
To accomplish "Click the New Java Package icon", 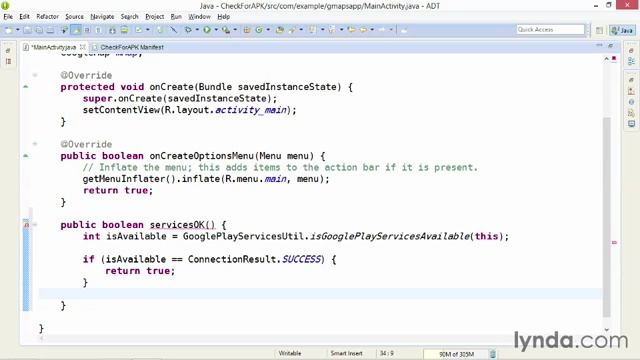I will point(247,30).
